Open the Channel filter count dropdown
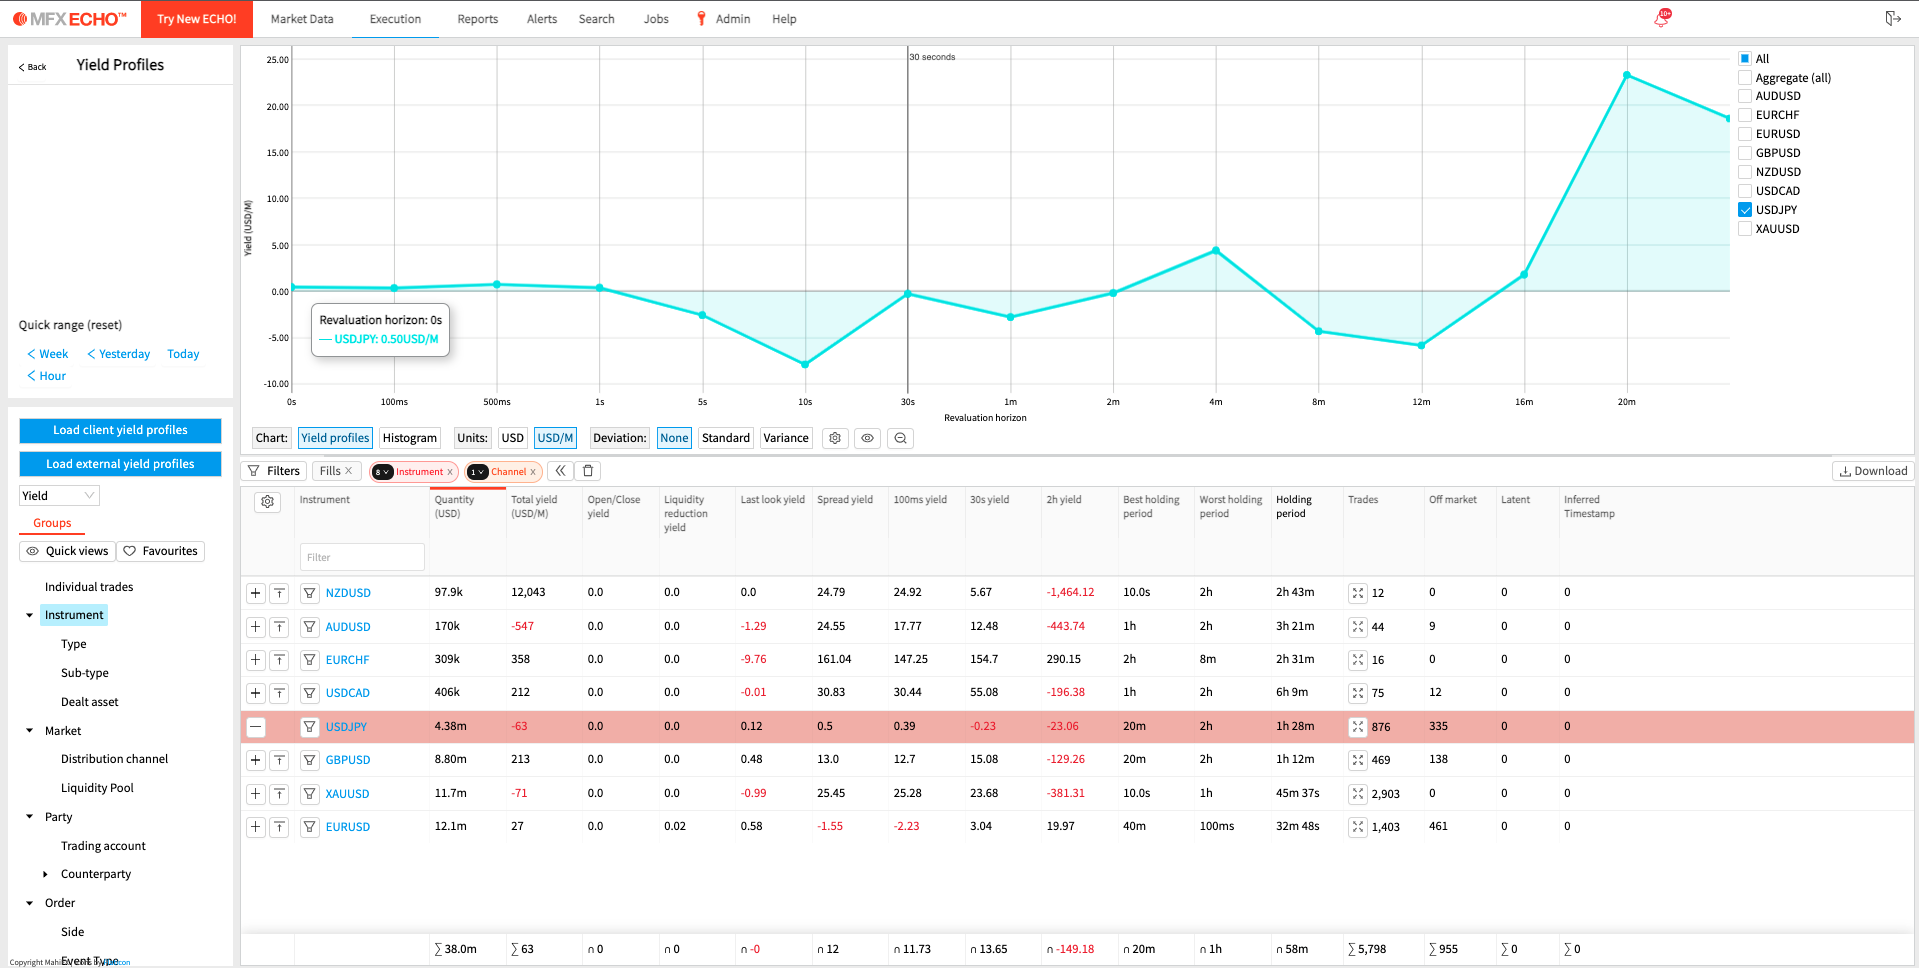 [478, 472]
